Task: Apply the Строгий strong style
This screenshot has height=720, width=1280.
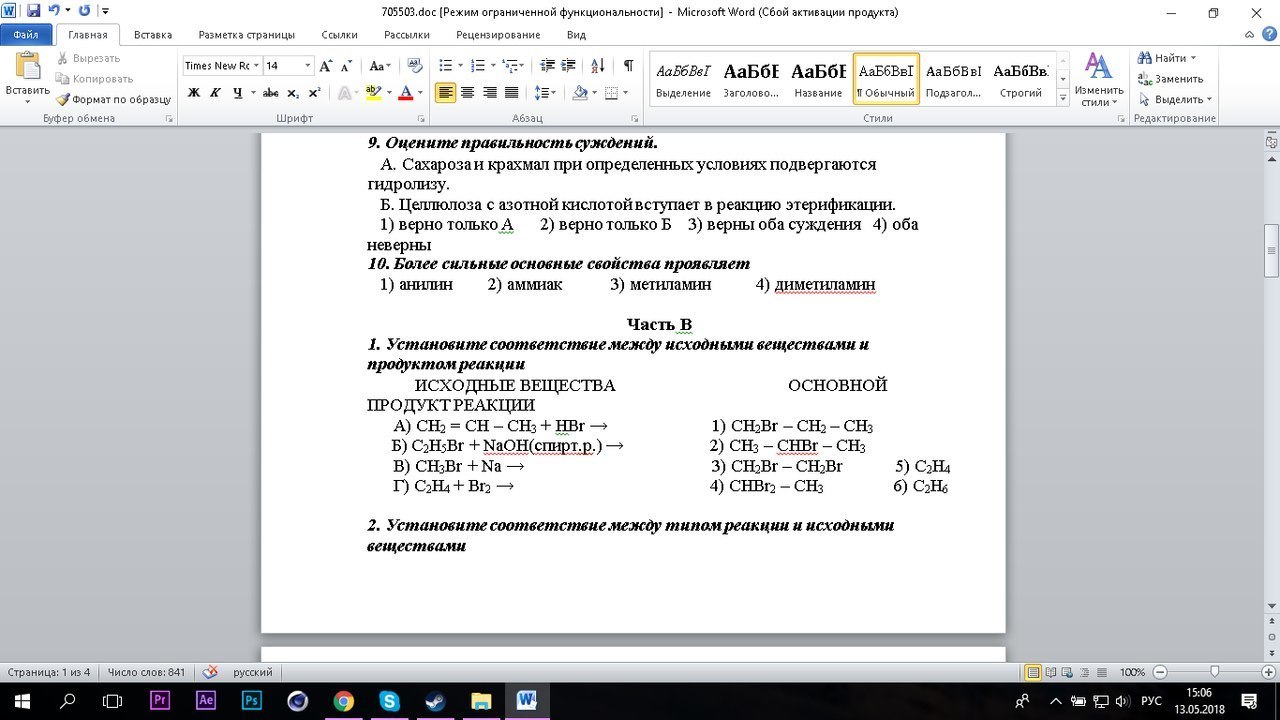Action: tap(1020, 79)
